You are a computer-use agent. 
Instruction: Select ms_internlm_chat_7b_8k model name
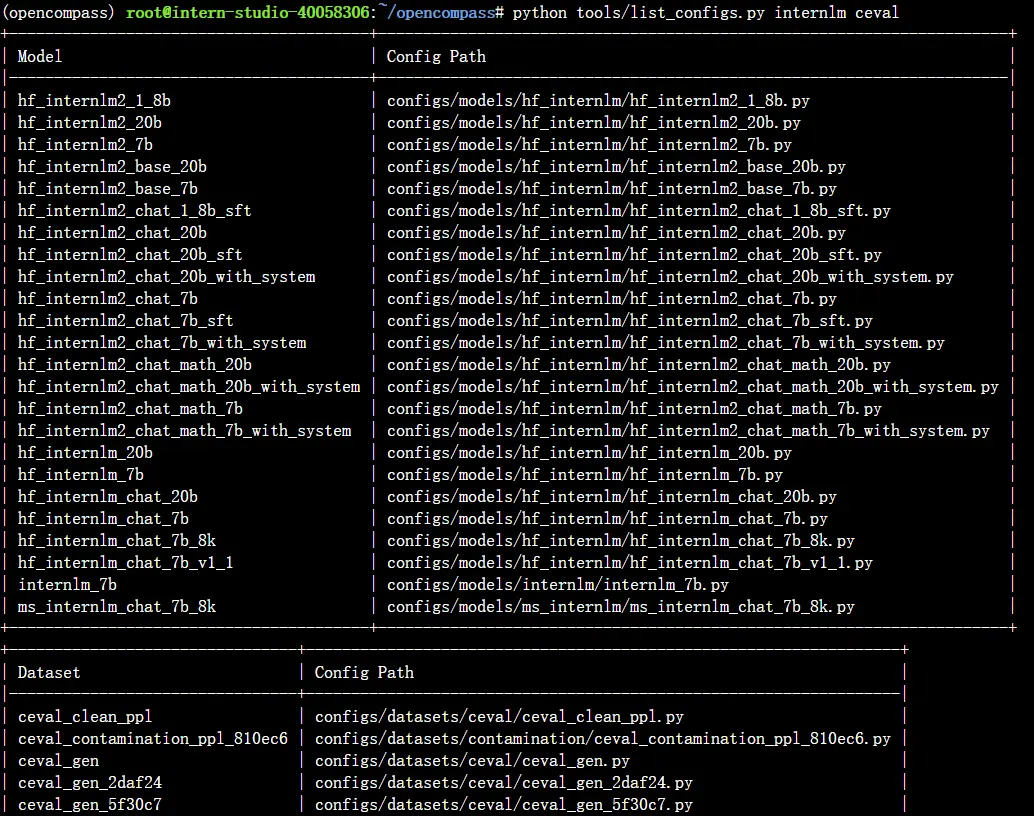[117, 606]
